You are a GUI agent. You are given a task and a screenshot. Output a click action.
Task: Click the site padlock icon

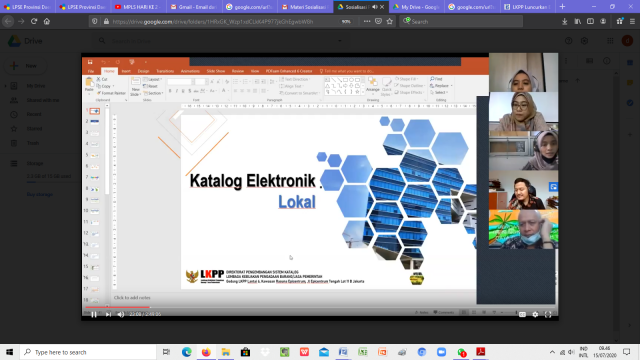[106, 21]
